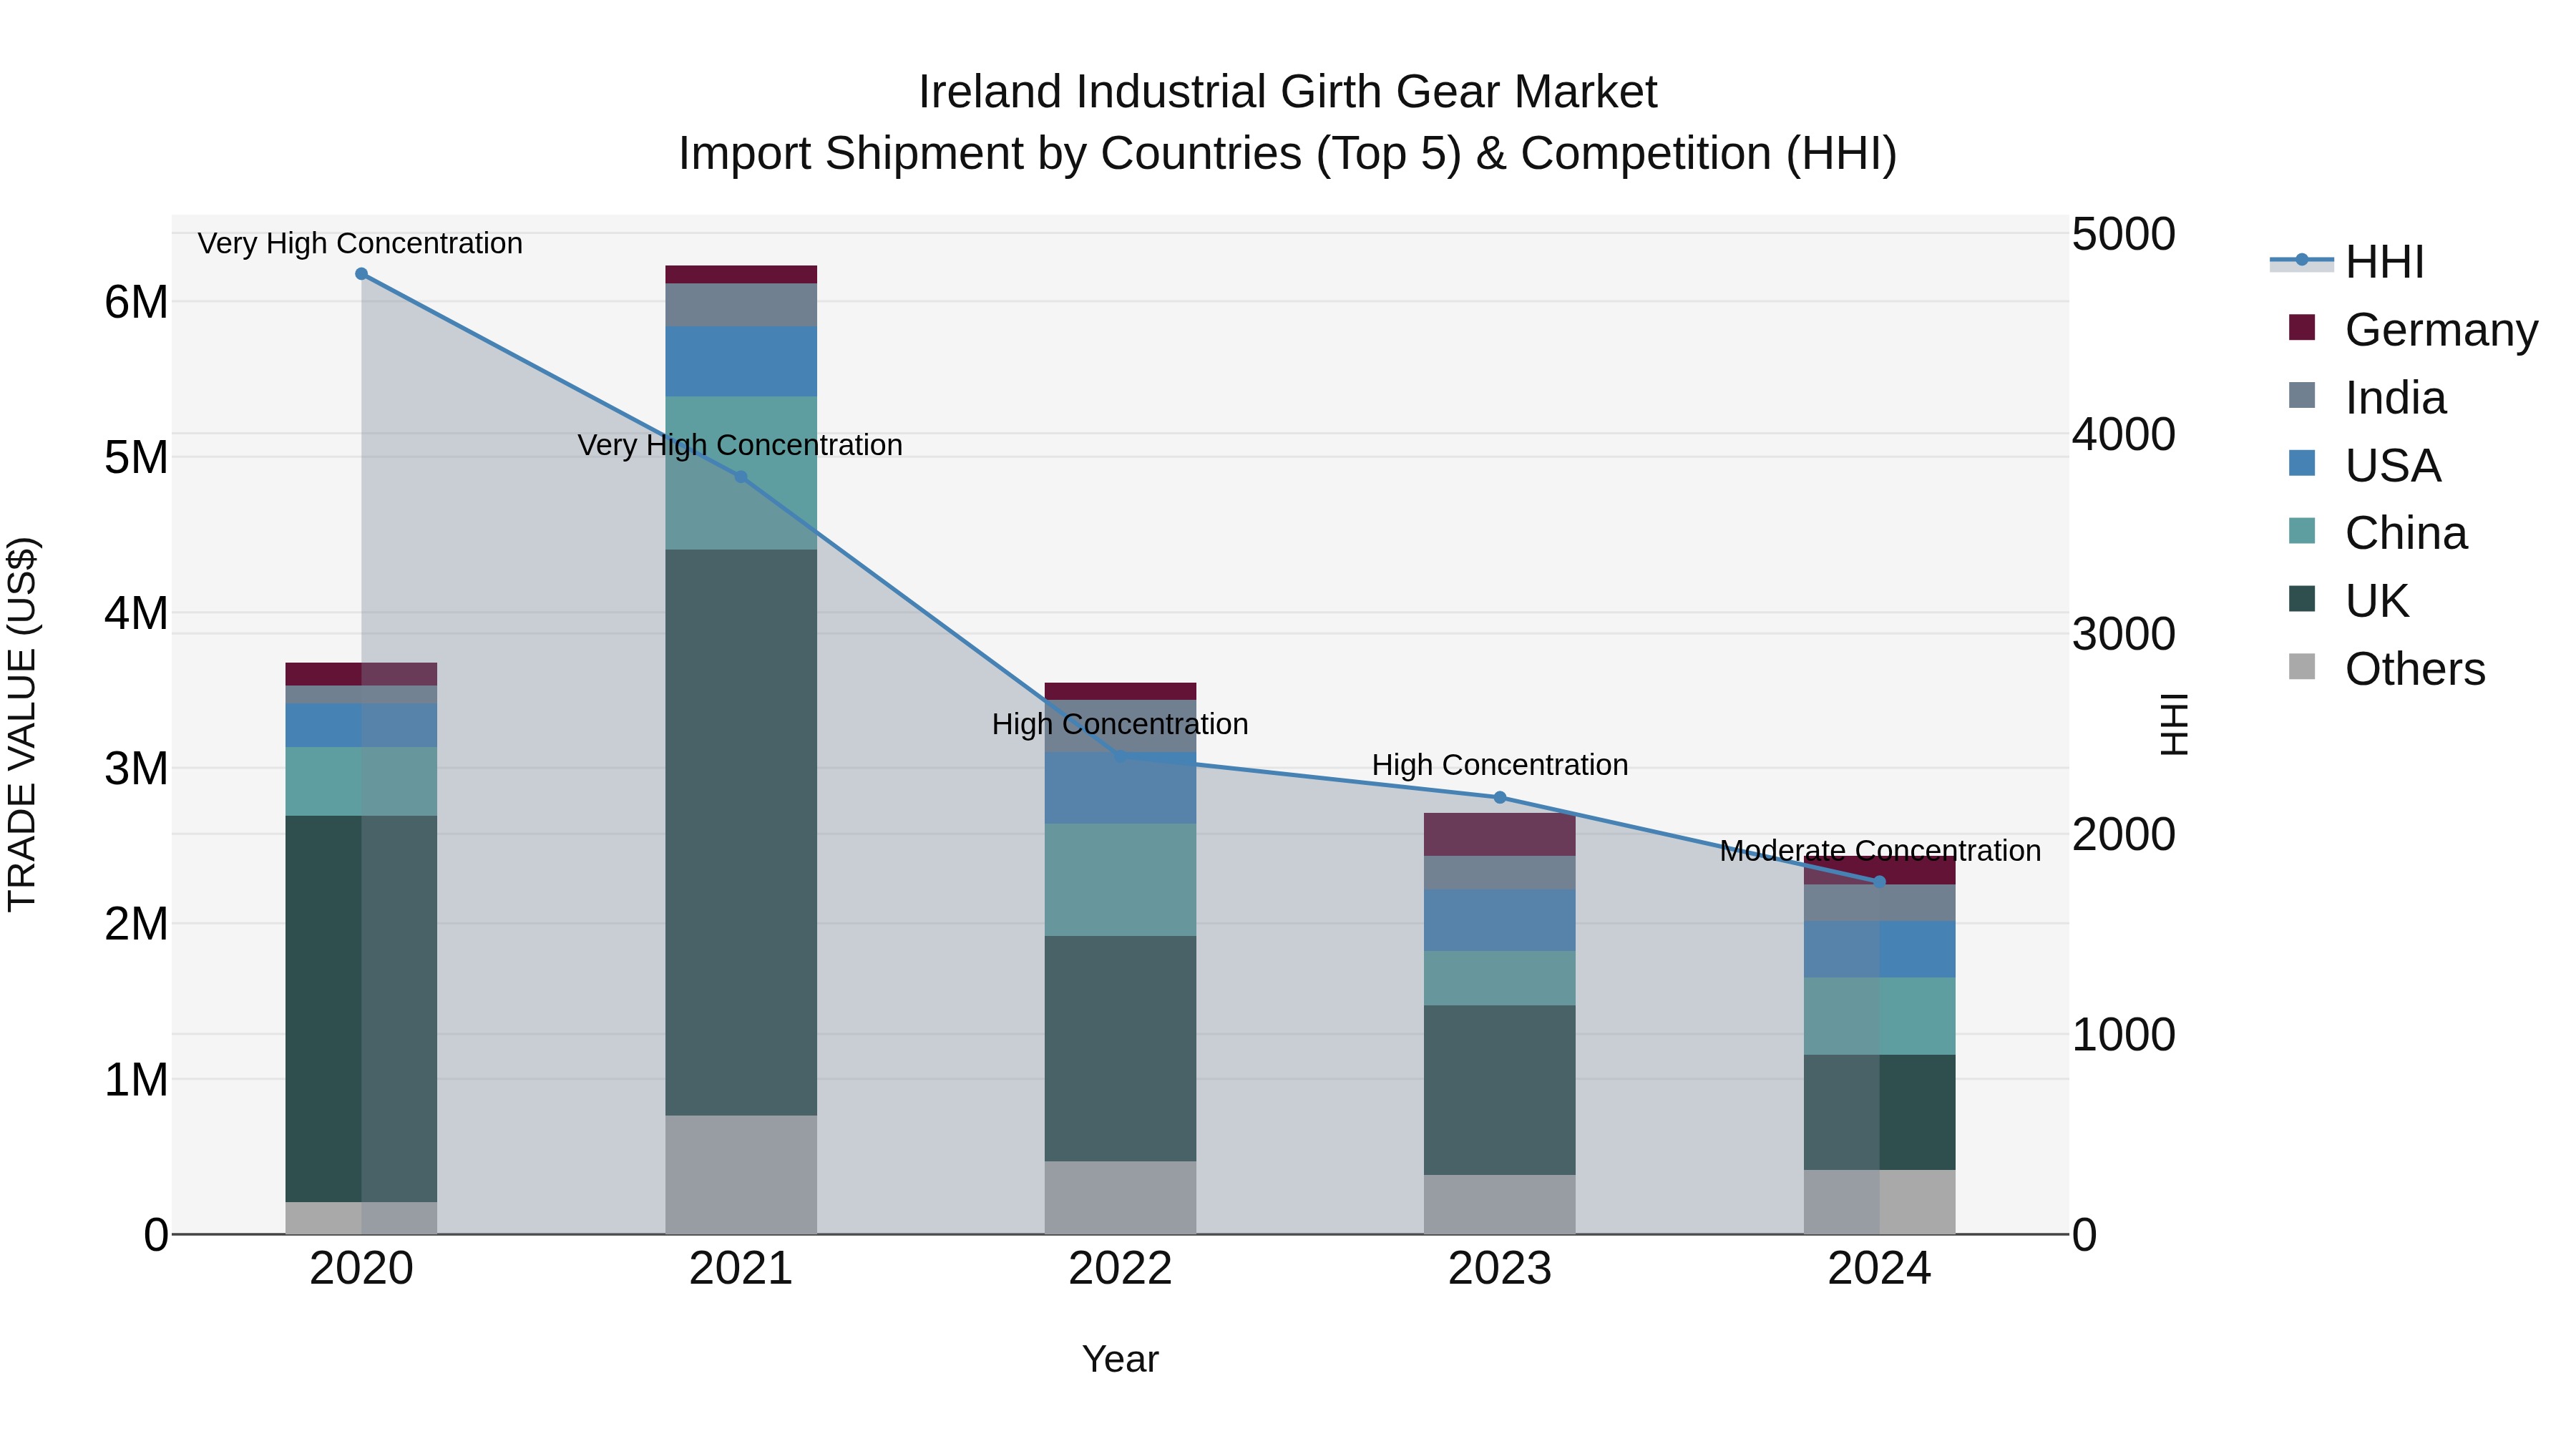Image resolution: width=2576 pixels, height=1449 pixels.
Task: Click 'Very High Concentration' annotation for 2021
Action: click(x=740, y=445)
